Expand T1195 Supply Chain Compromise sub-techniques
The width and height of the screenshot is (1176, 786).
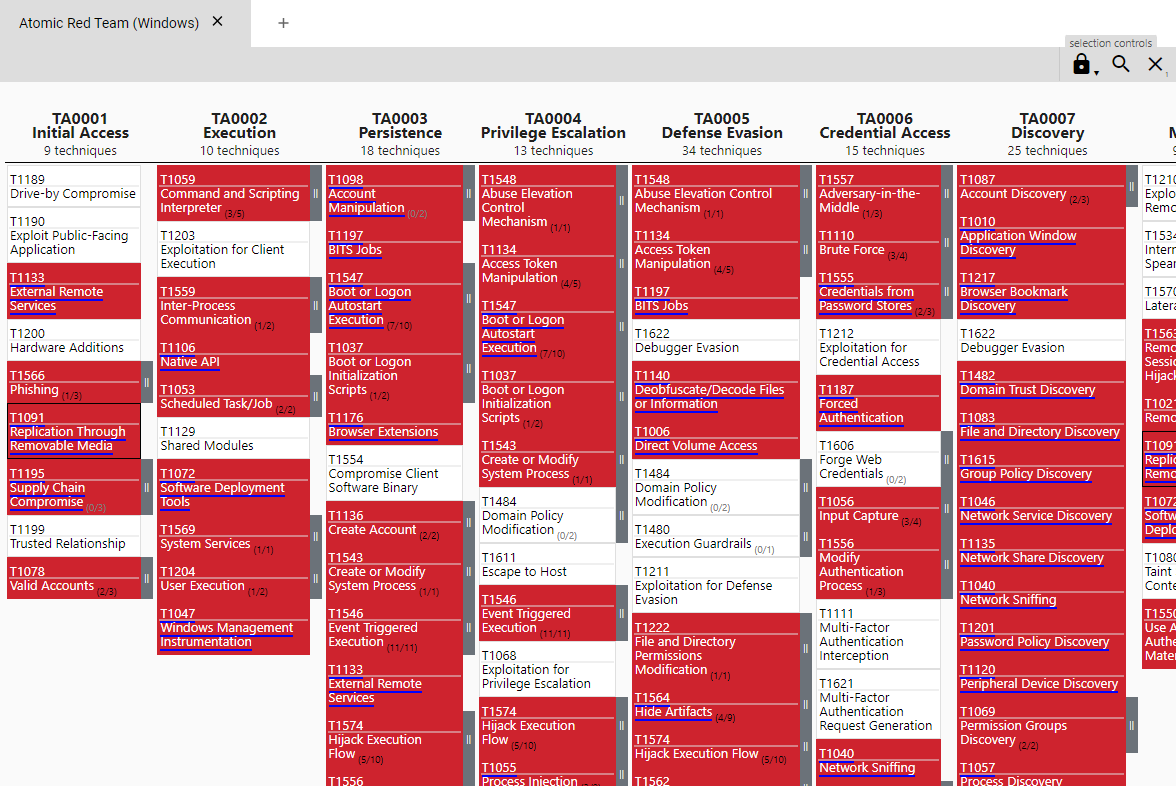point(147,488)
